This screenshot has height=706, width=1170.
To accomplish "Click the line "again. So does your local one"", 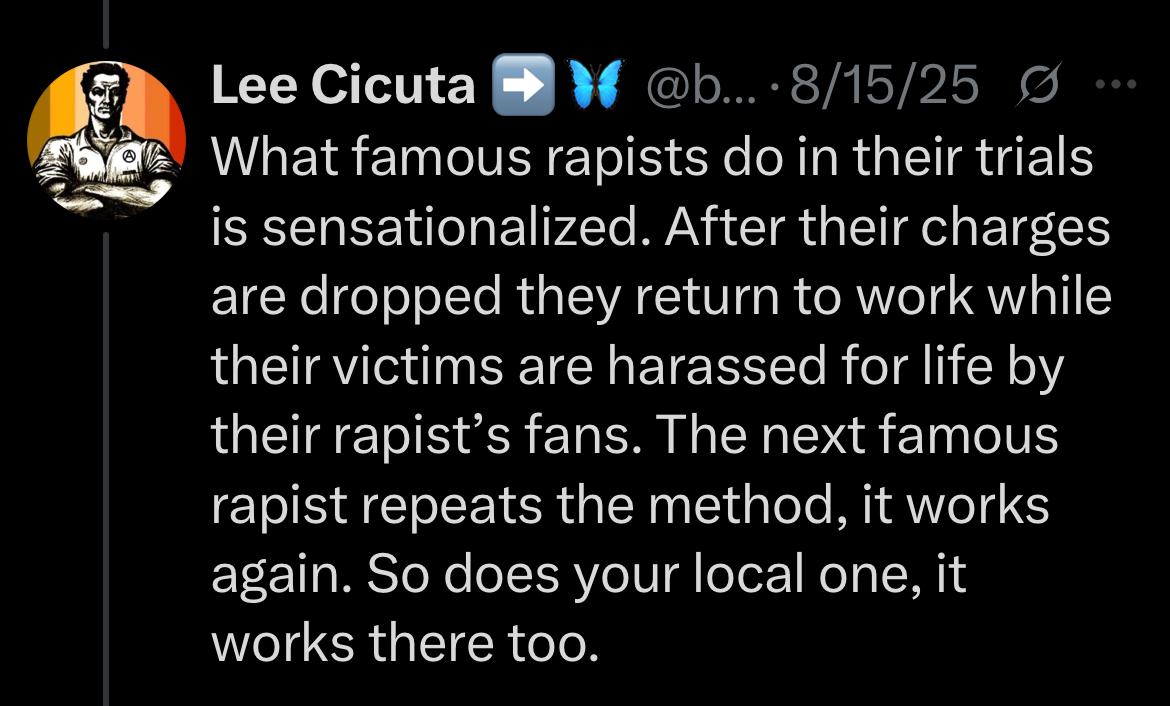I will 588,576.
